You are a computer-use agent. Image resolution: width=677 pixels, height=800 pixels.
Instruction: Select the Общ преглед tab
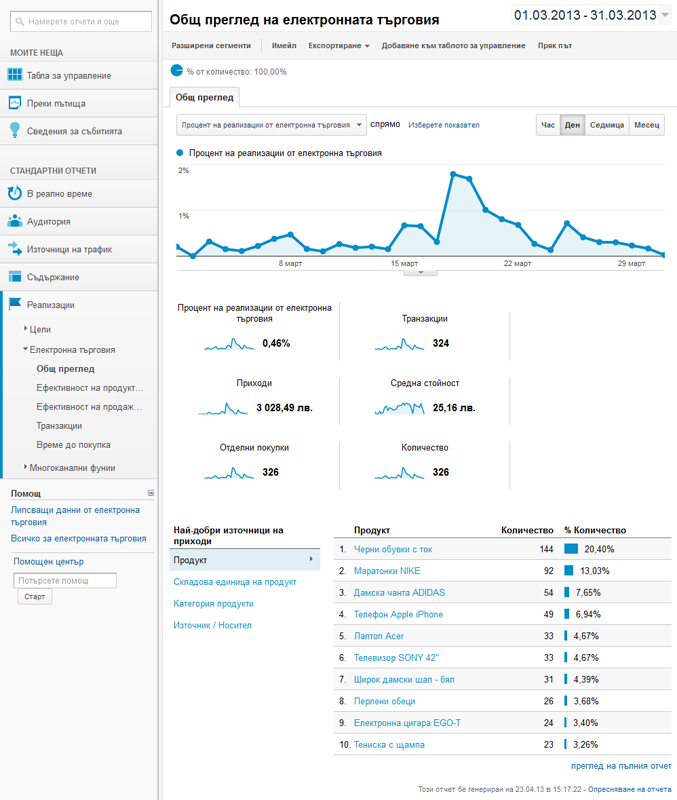pyautogui.click(x=204, y=97)
